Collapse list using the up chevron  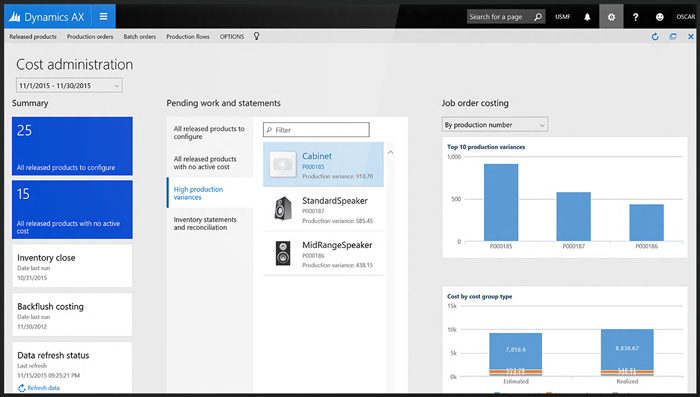391,152
